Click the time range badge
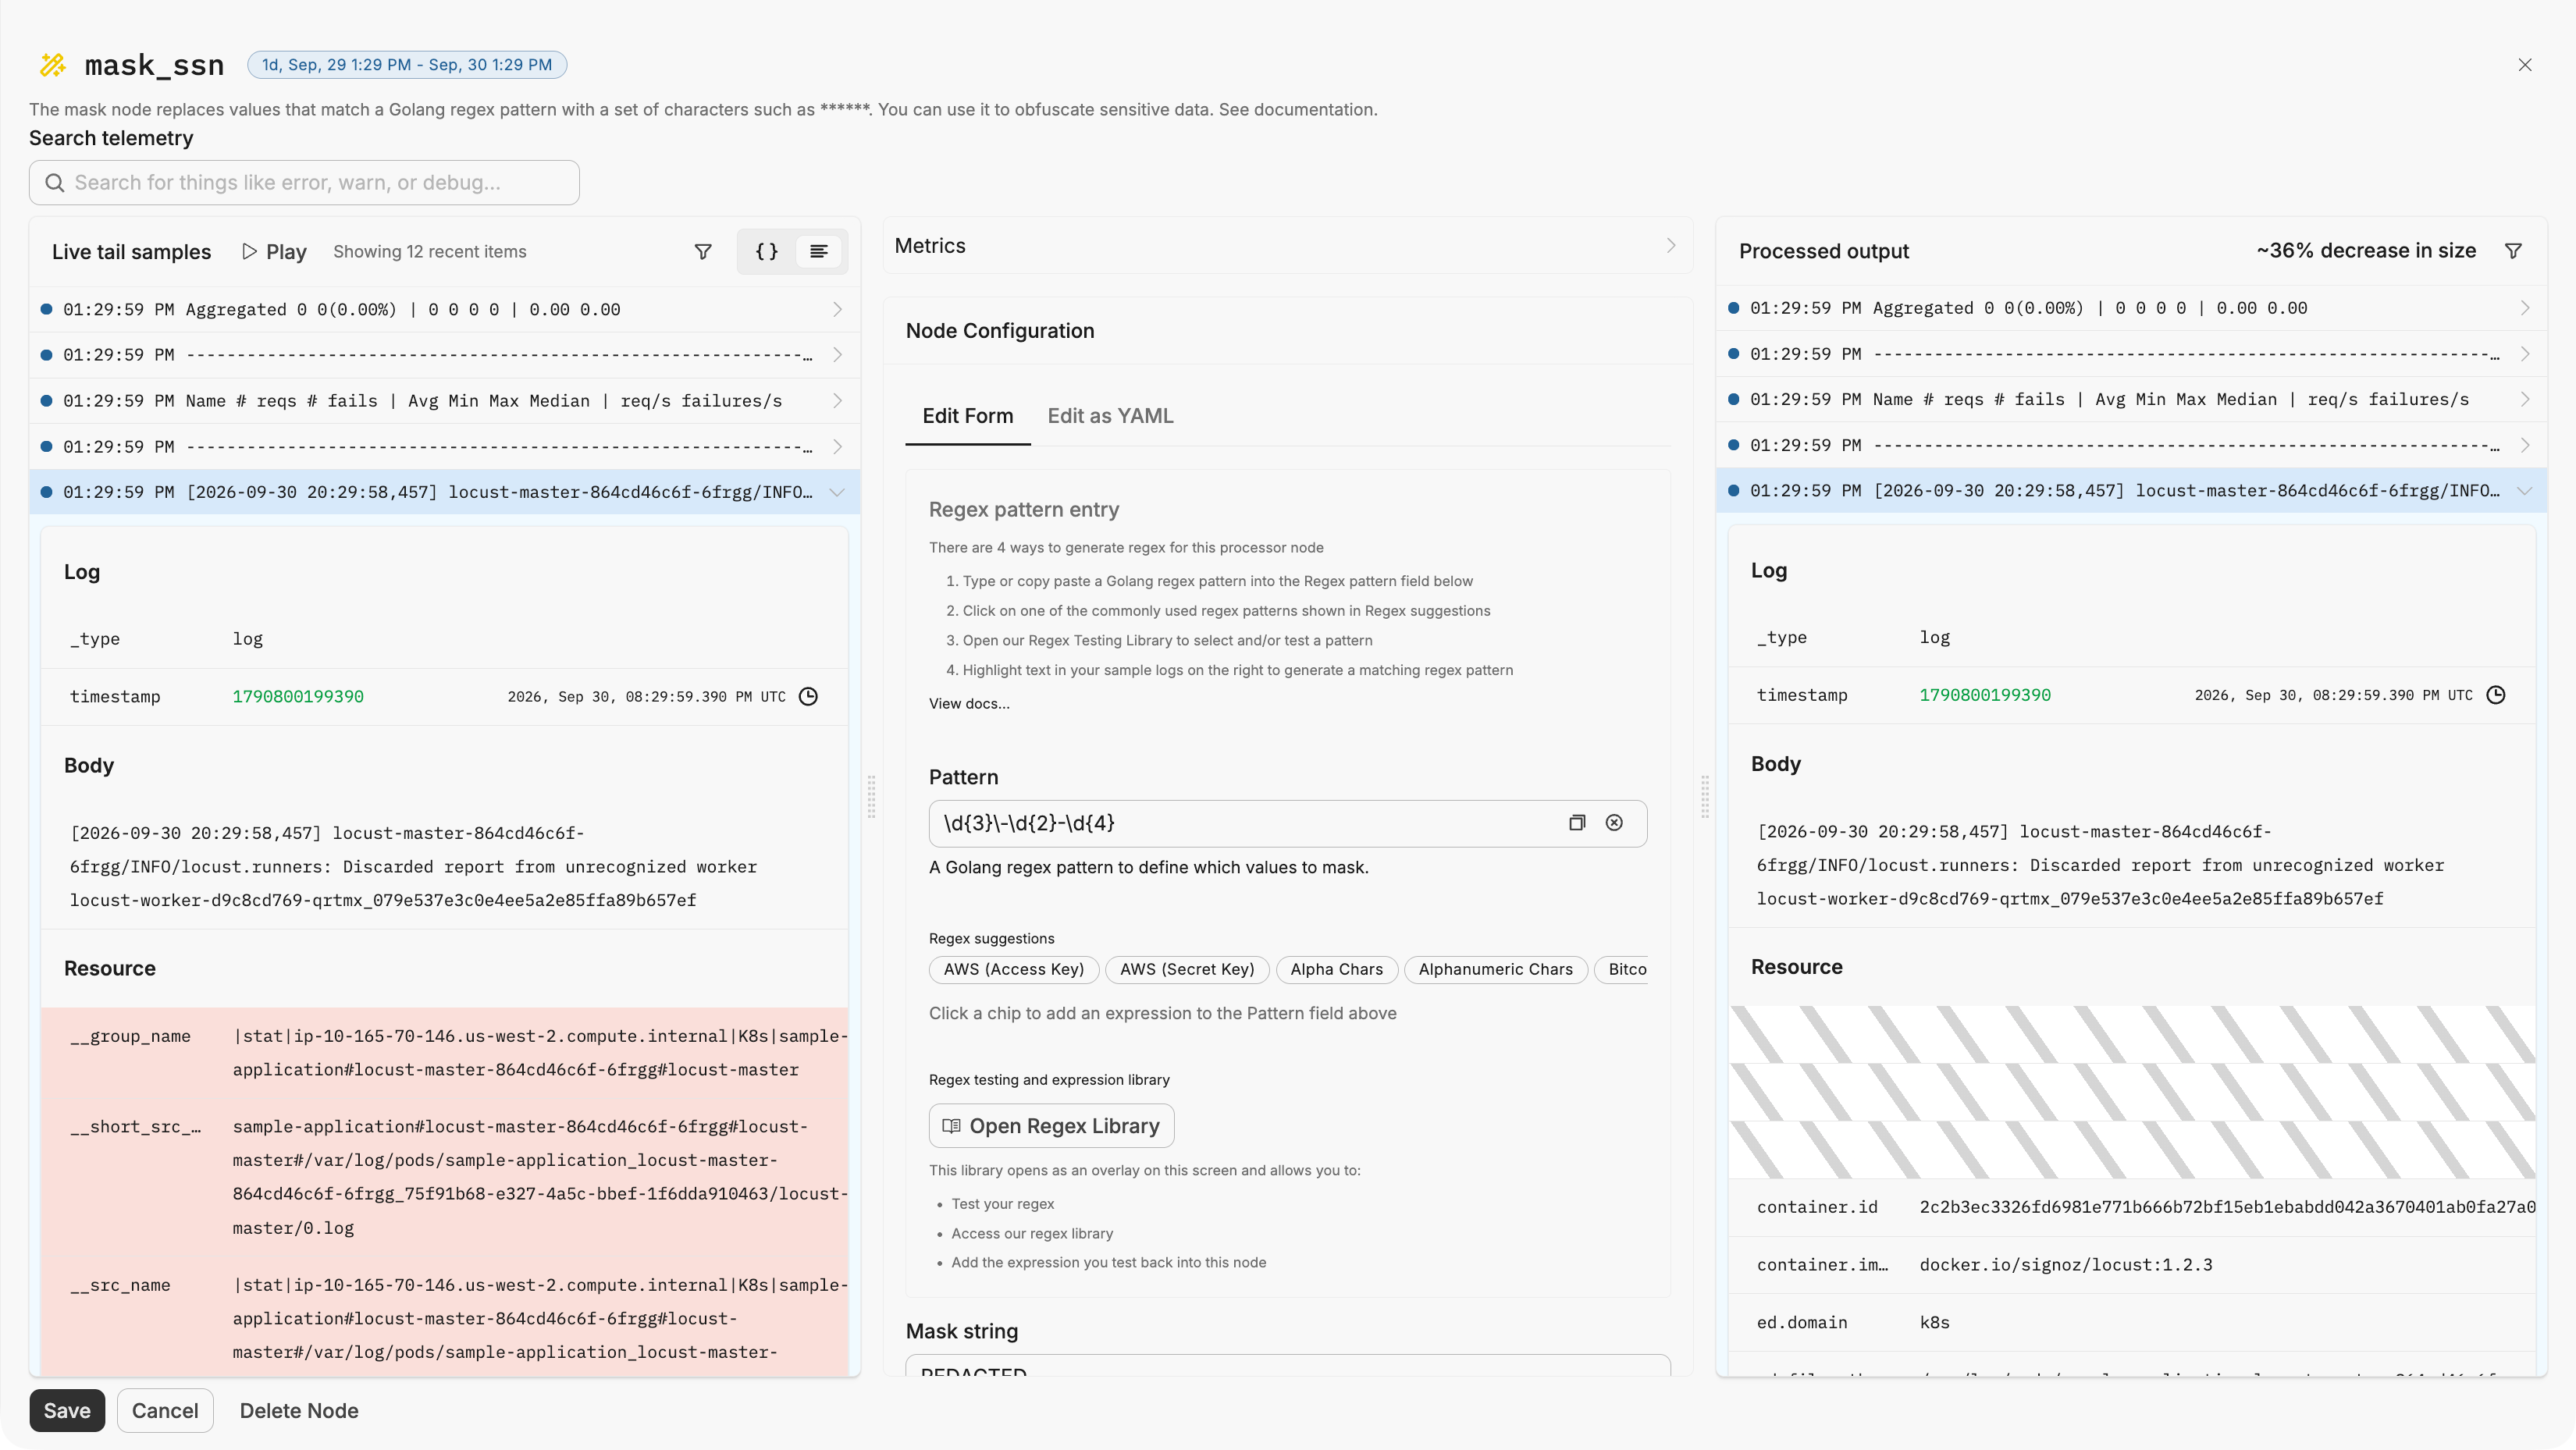The height and width of the screenshot is (1450, 2576). coord(407,65)
